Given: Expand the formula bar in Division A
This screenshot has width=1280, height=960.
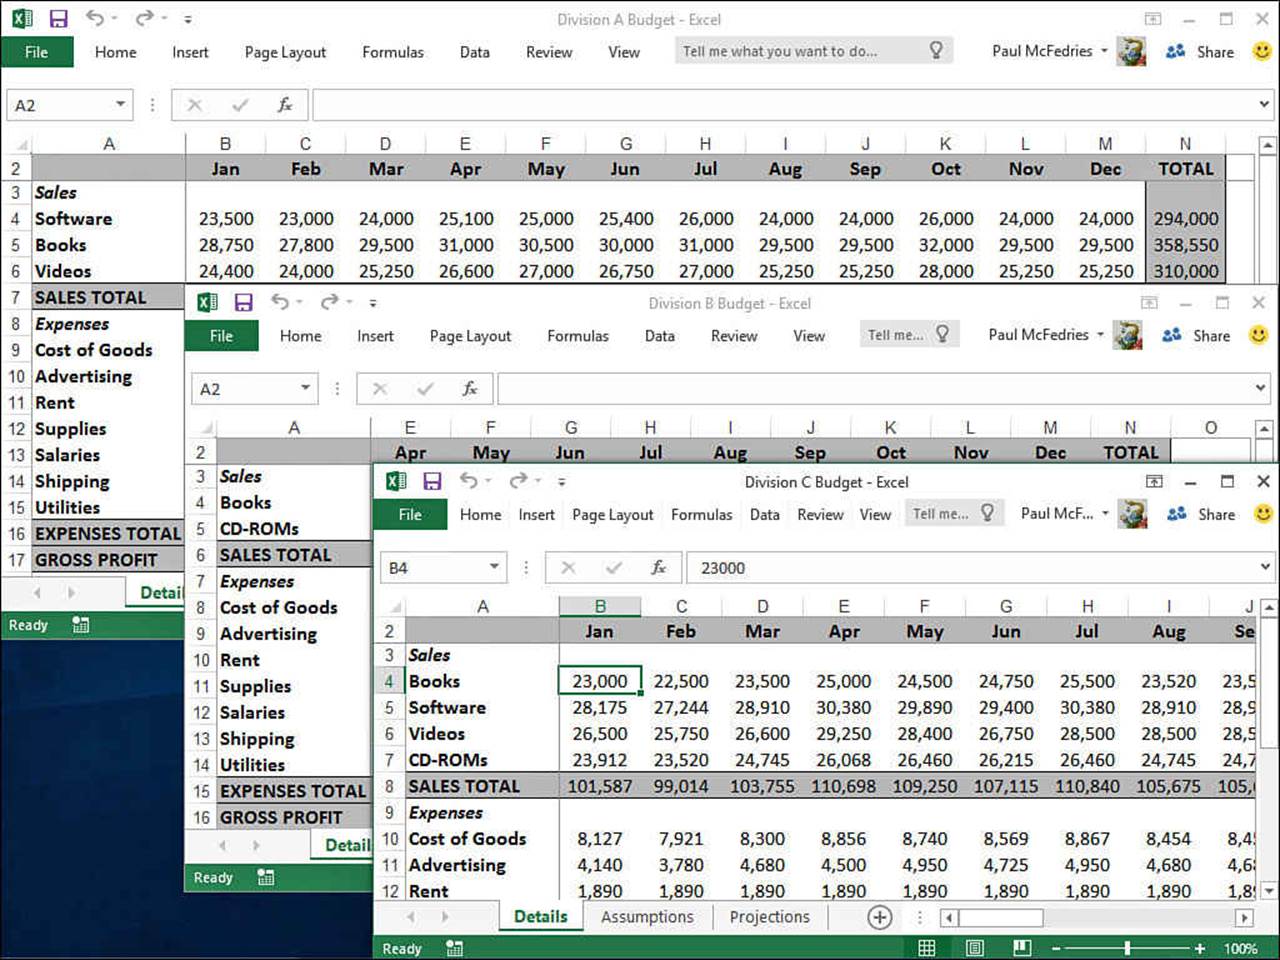Looking at the screenshot, I should coord(1264,104).
